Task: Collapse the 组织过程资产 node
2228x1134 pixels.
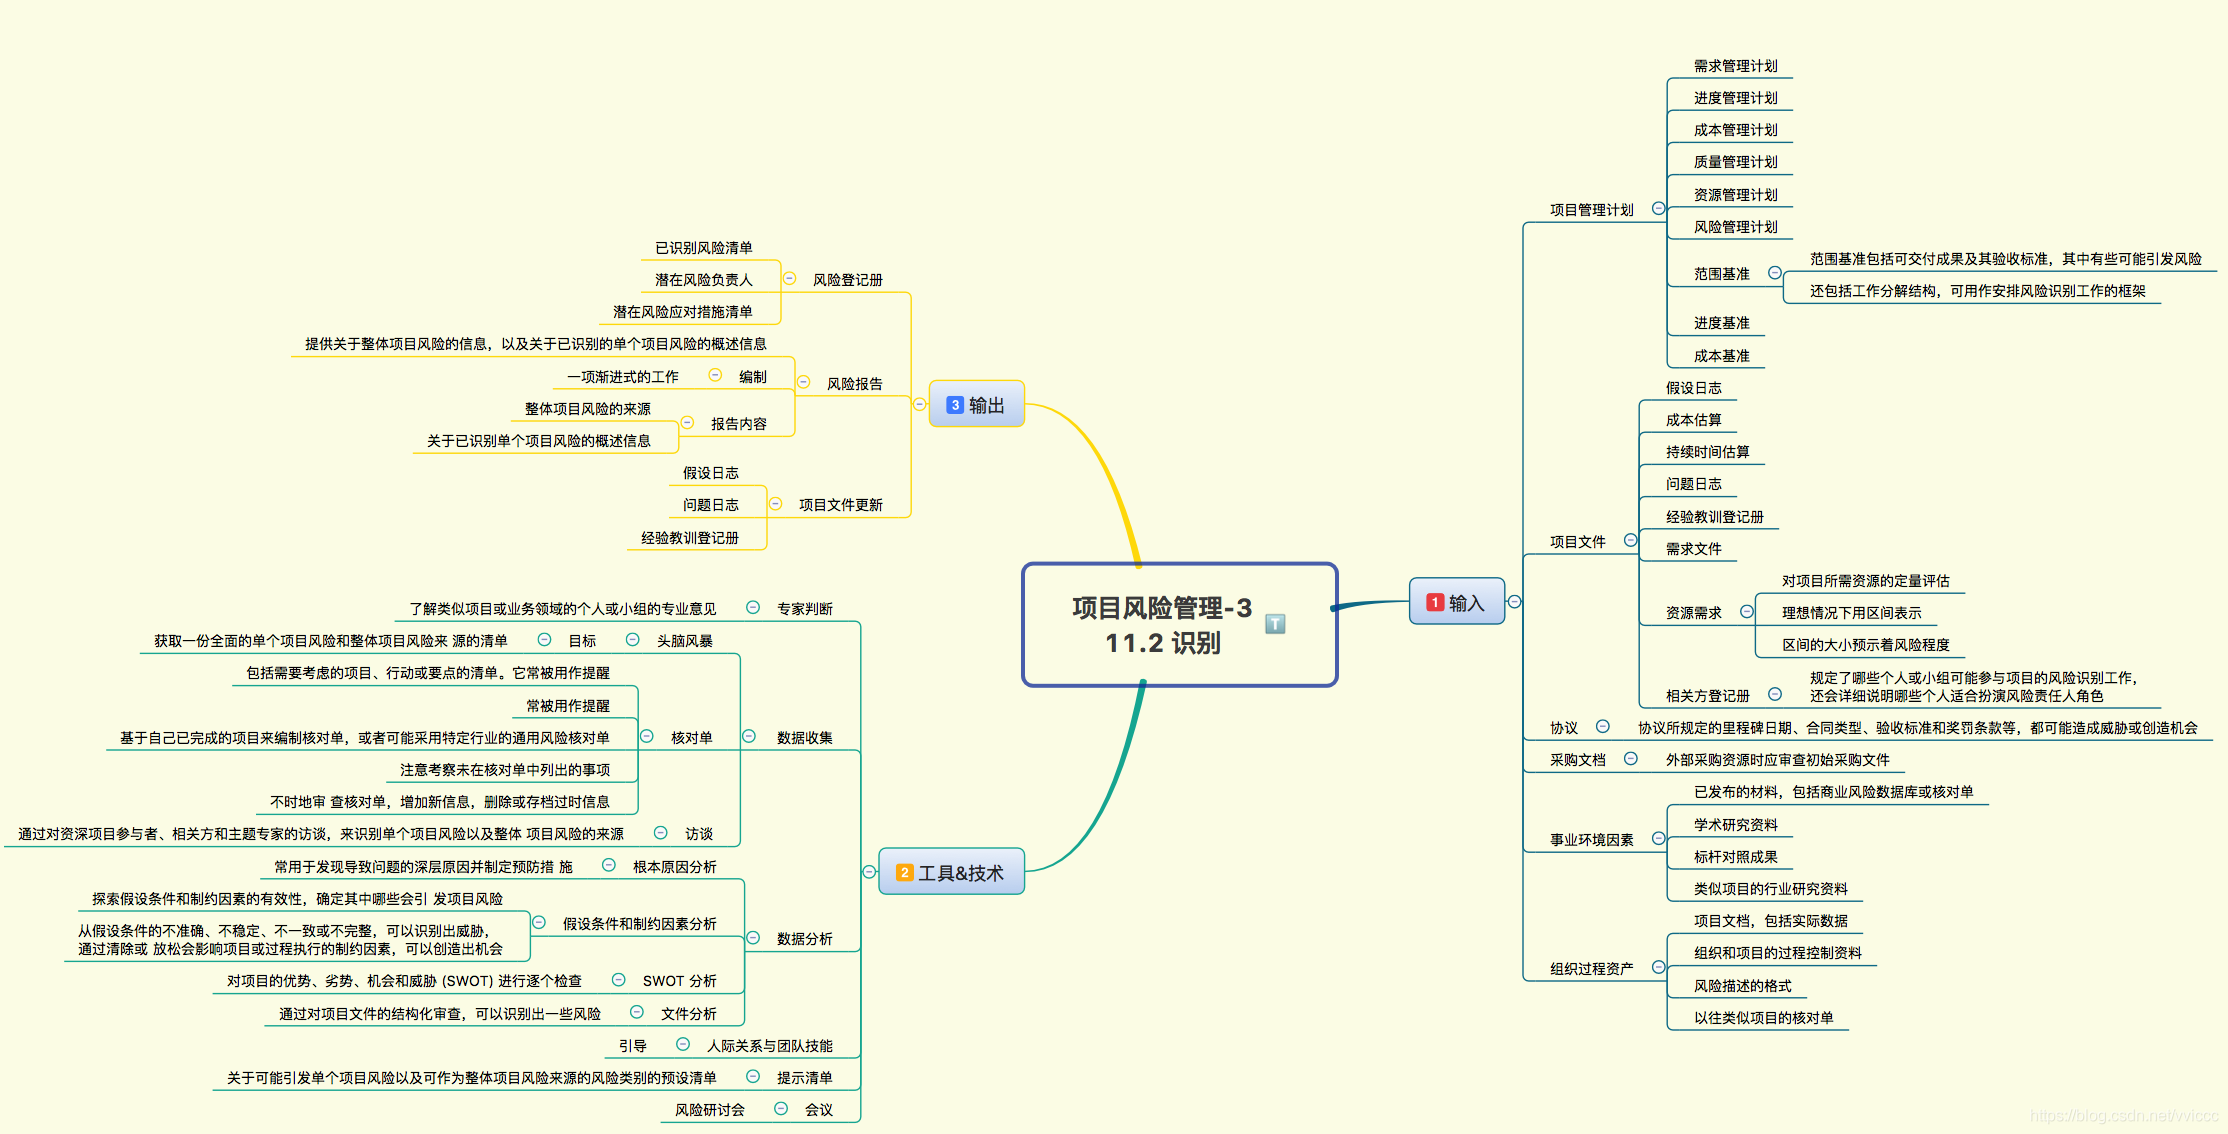Action: pyautogui.click(x=1658, y=967)
